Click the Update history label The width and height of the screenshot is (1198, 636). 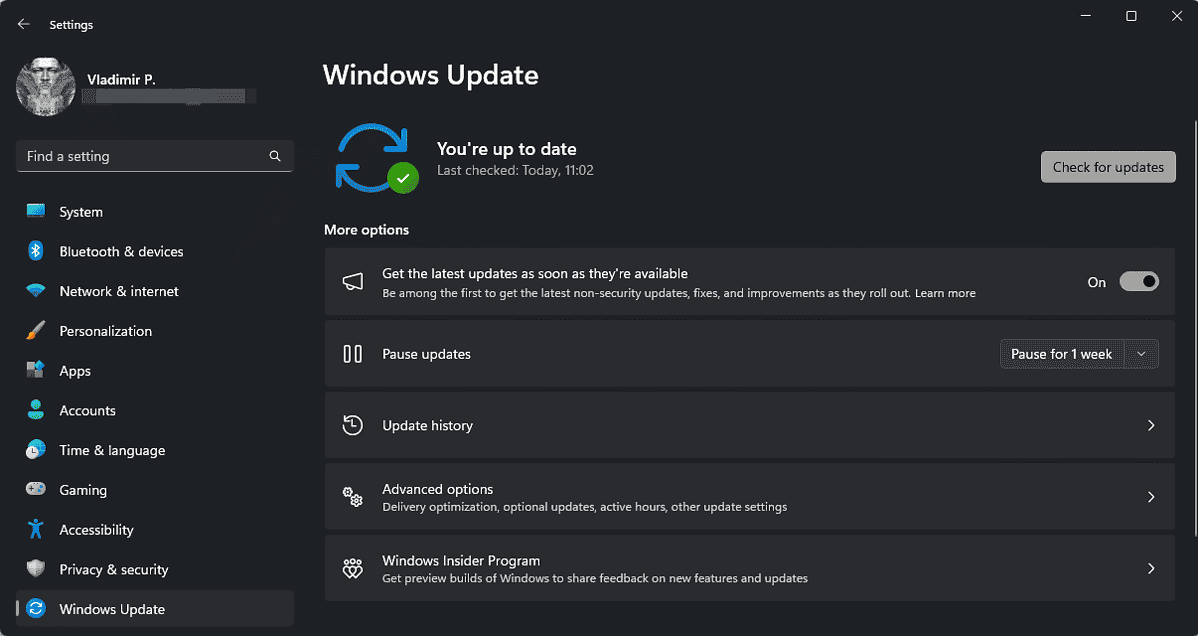427,425
